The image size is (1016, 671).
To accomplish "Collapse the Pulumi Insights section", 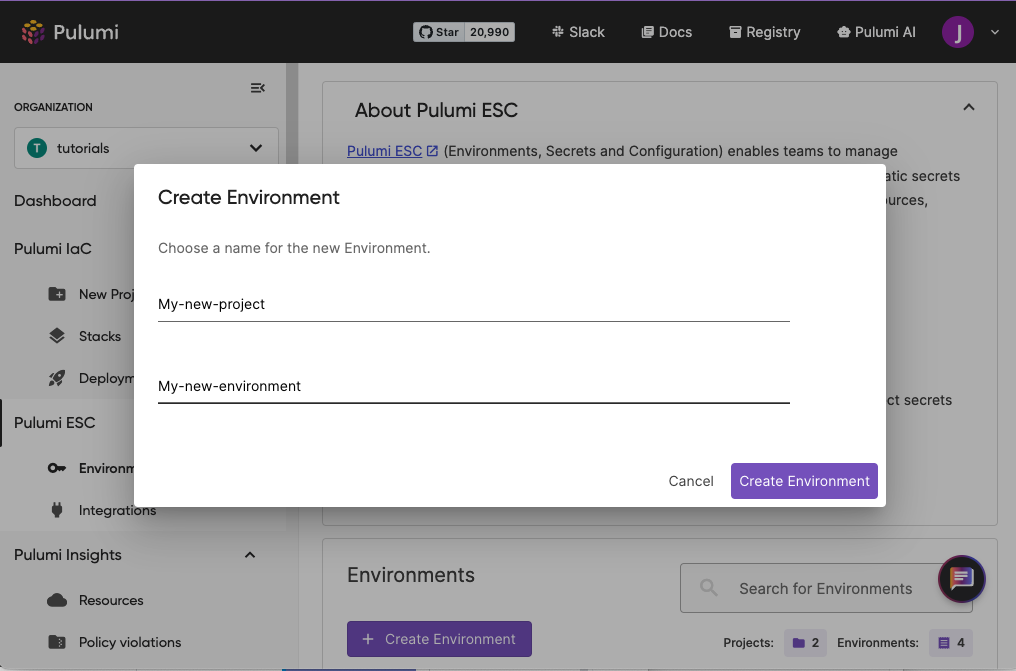I will tap(249, 555).
